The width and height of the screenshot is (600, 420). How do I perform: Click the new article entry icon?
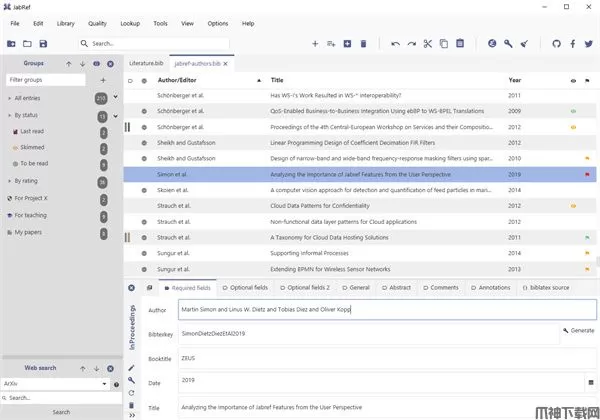(x=347, y=44)
